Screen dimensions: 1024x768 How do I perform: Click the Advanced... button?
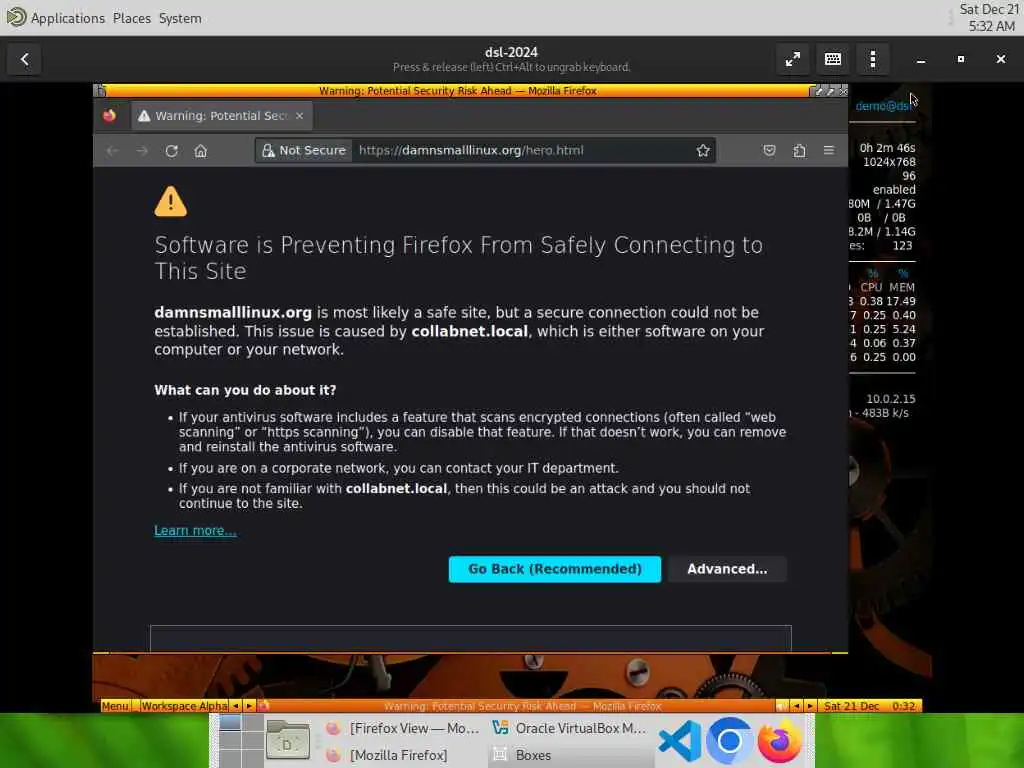[x=727, y=569]
